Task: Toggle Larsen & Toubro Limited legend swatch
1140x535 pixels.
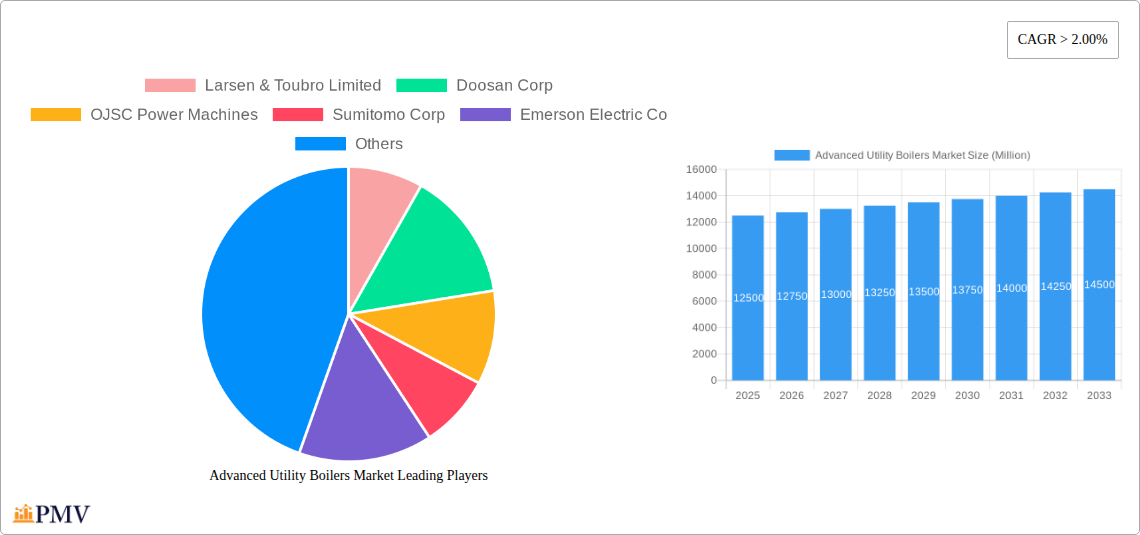Action: (170, 86)
